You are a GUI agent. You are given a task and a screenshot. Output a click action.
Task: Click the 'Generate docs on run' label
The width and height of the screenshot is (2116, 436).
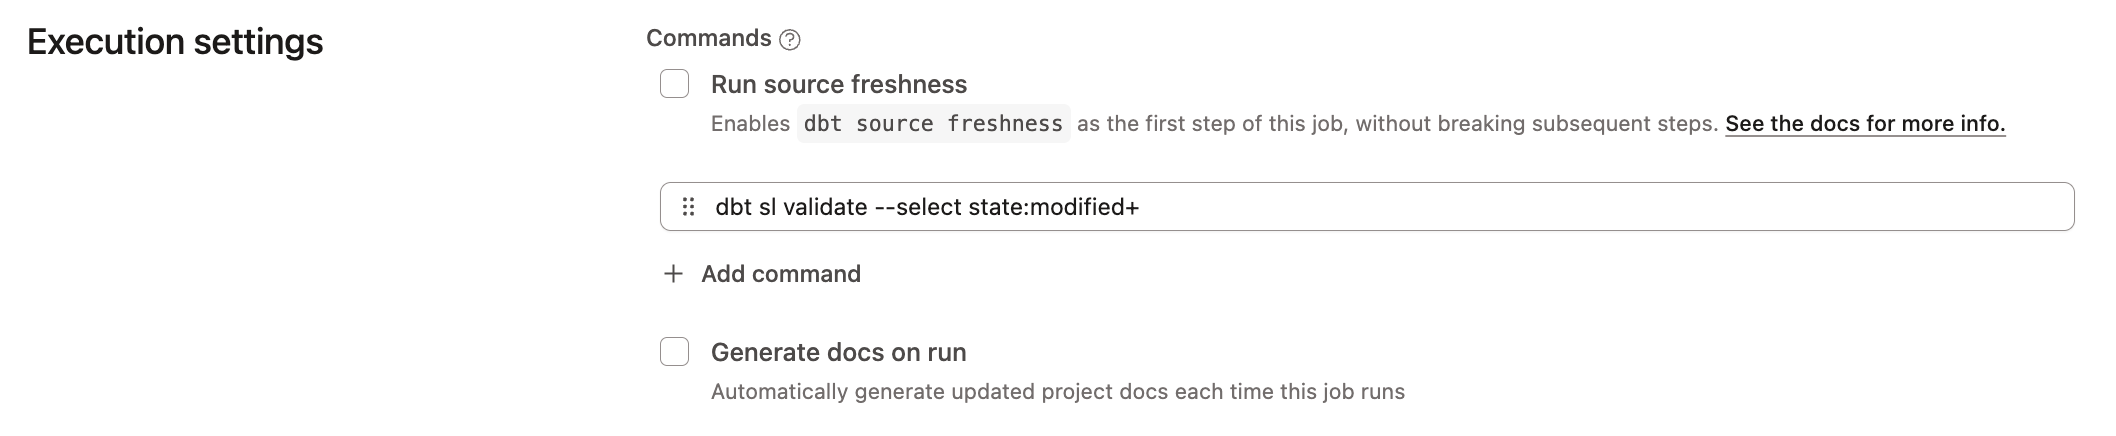[838, 353]
